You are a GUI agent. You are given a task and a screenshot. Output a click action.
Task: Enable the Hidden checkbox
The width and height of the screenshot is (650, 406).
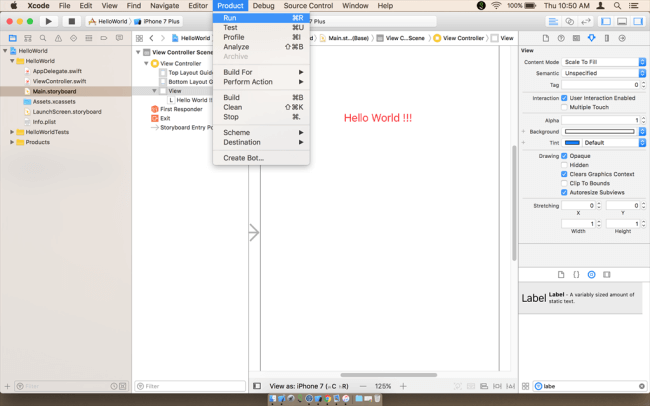tap(564, 165)
